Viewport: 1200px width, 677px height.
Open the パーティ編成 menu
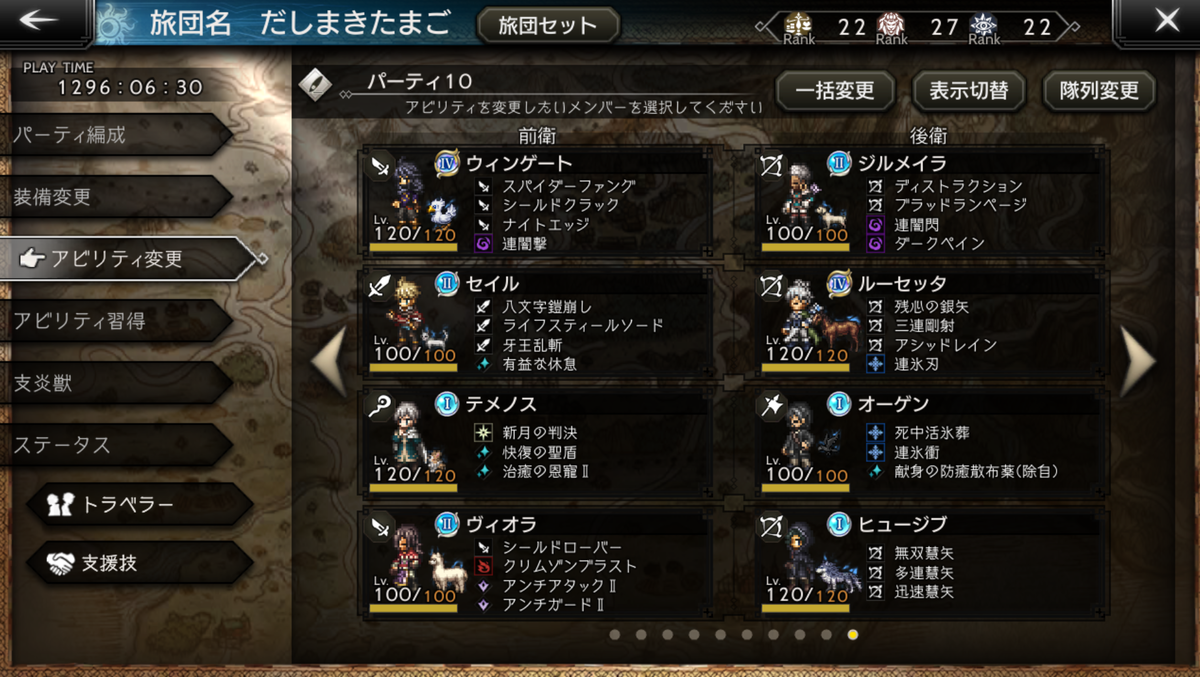(115, 135)
